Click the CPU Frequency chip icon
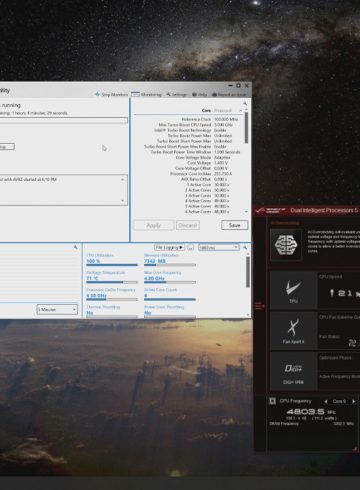 pyautogui.click(x=272, y=401)
